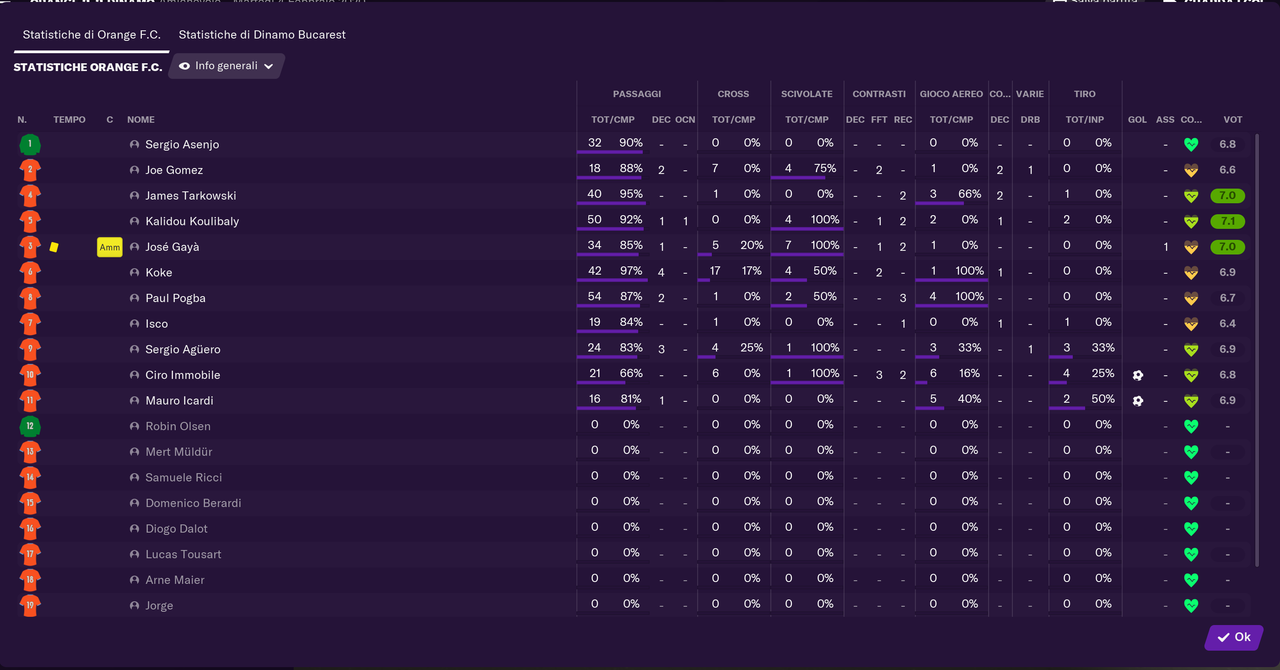Open the Info generali view dropdown

tap(226, 66)
